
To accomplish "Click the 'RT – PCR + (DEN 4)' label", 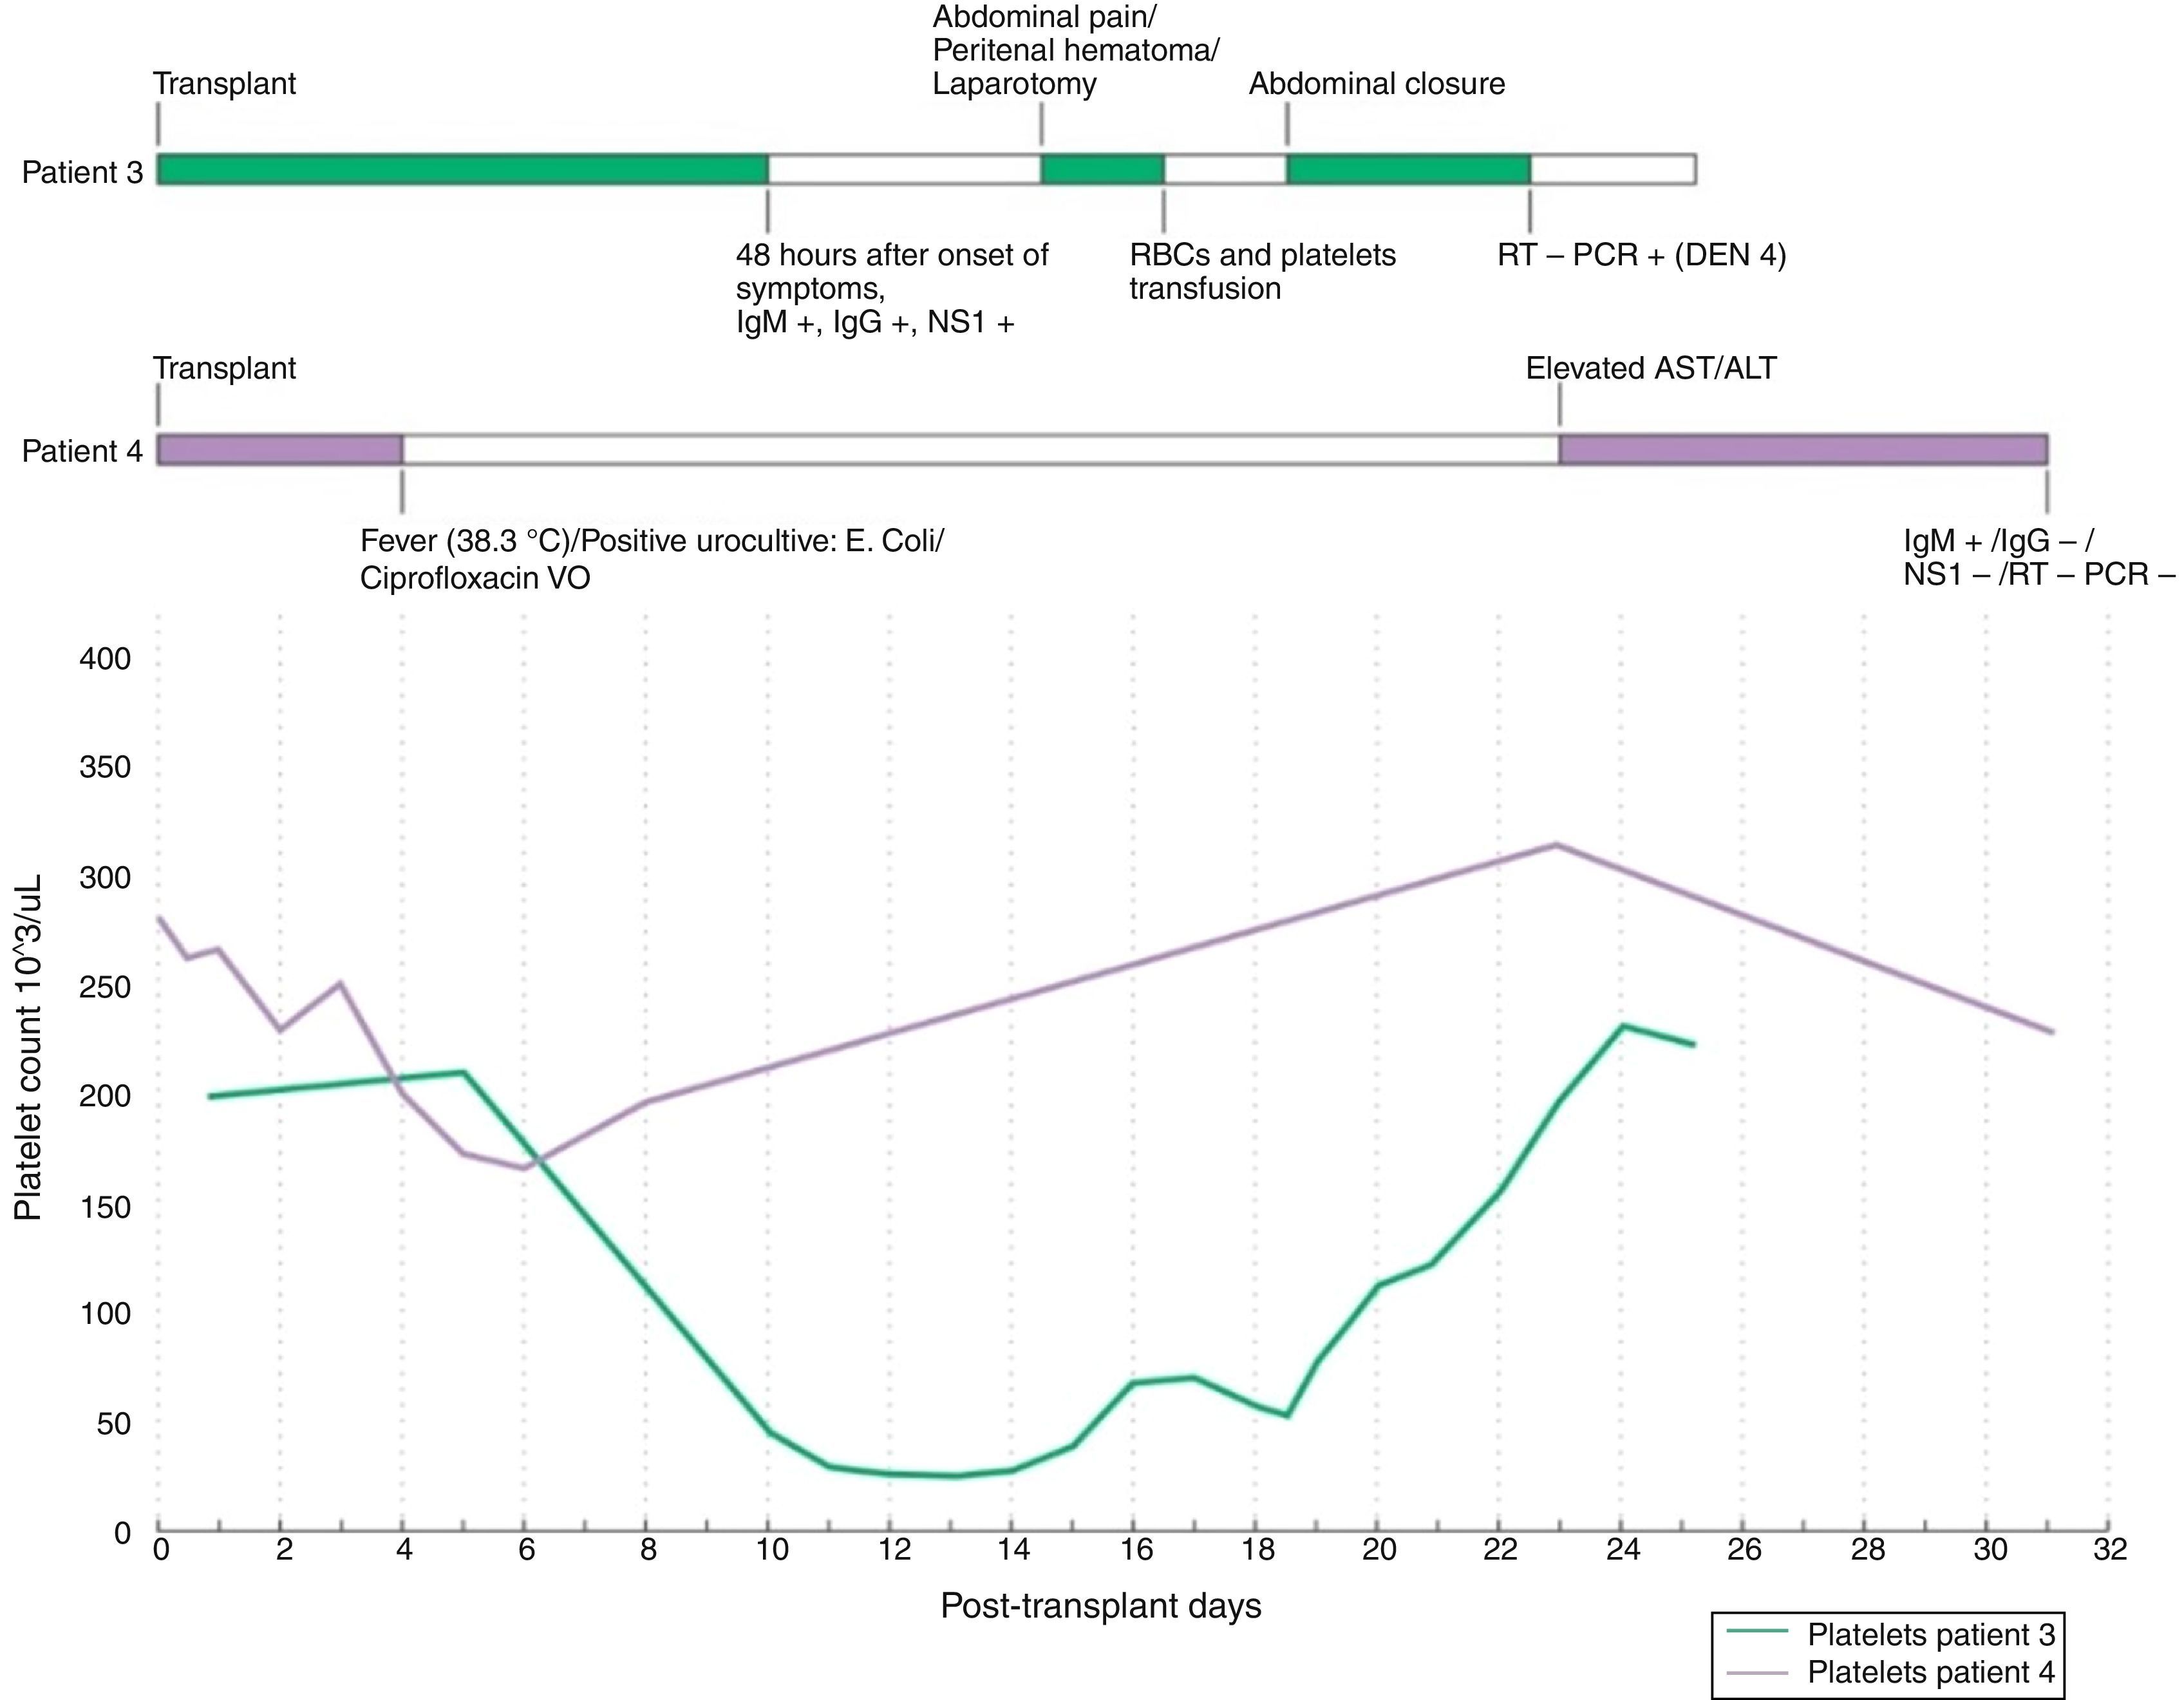I will tap(1641, 256).
